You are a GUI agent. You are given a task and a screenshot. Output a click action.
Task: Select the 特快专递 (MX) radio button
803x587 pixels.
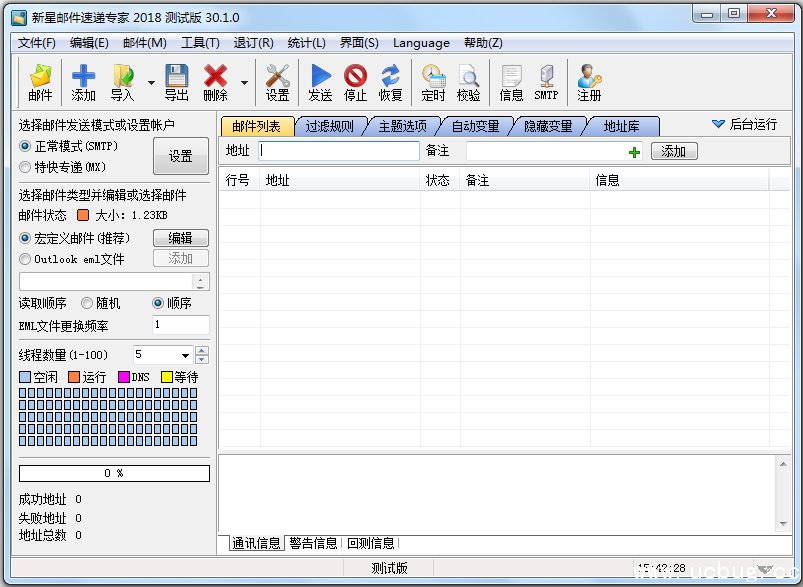[26, 167]
